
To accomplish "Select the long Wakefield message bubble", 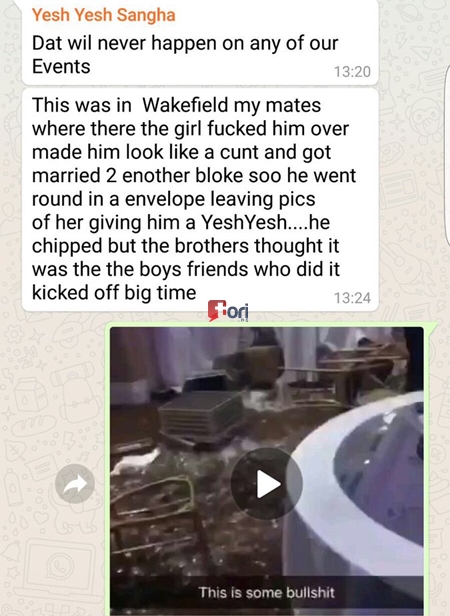I will (200, 200).
